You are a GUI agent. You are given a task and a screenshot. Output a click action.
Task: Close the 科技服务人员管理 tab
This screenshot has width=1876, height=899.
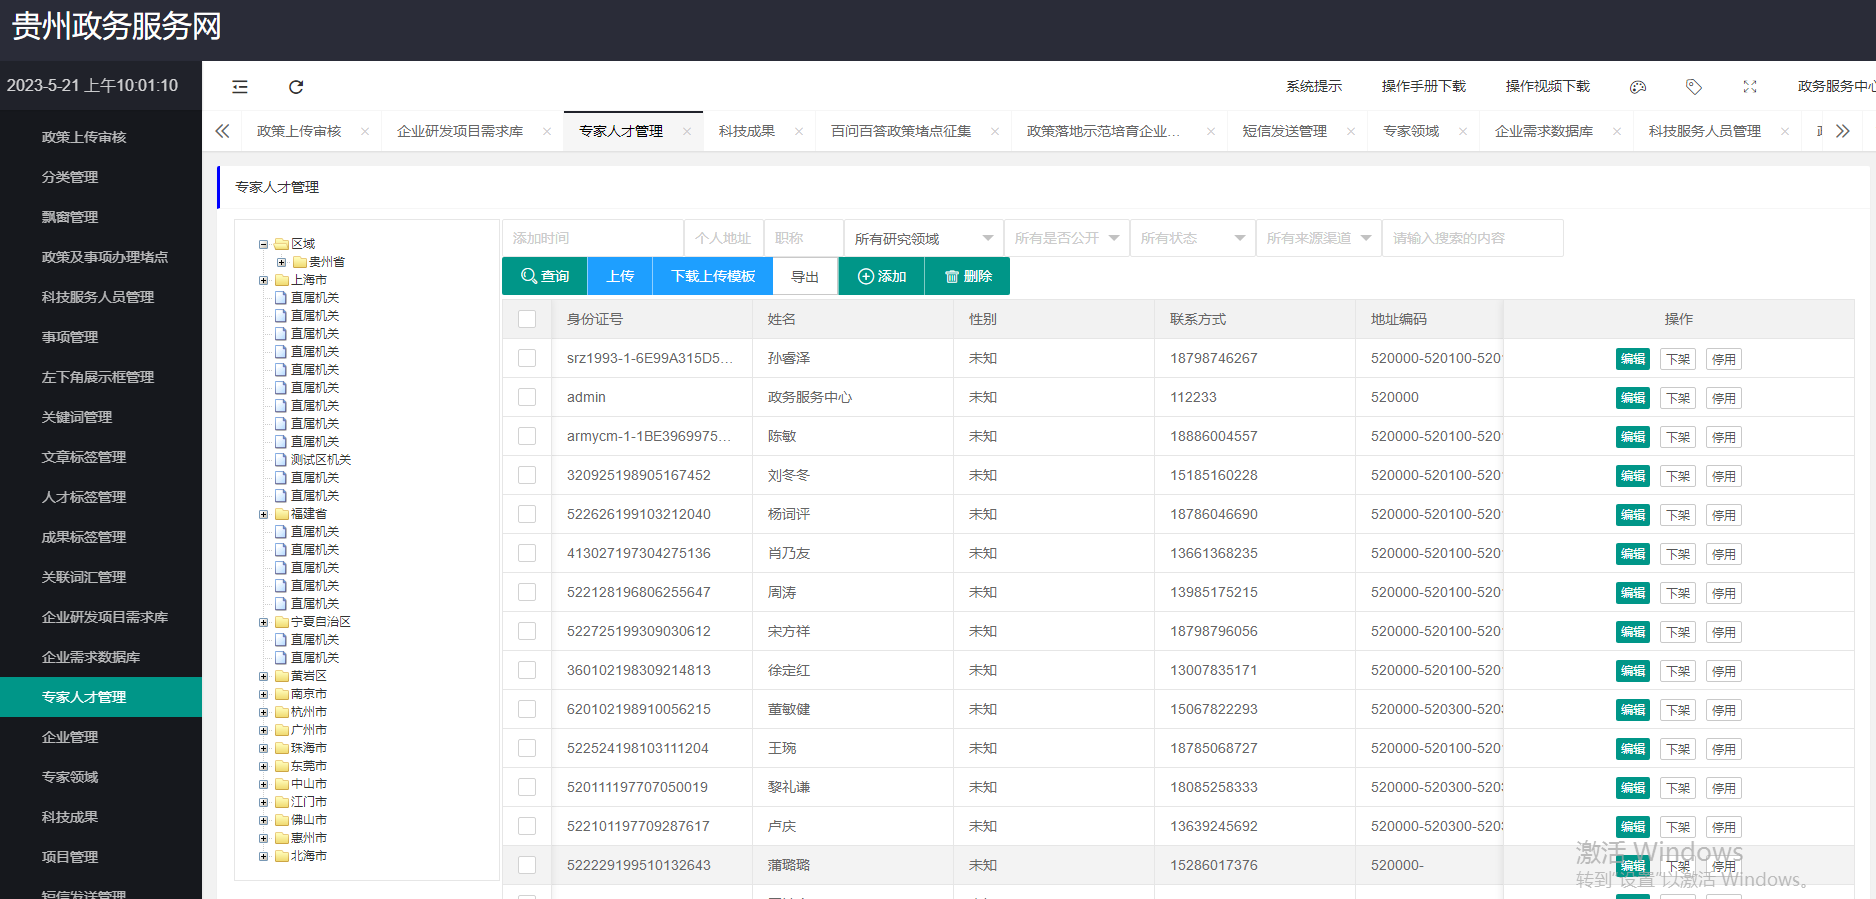click(1785, 131)
